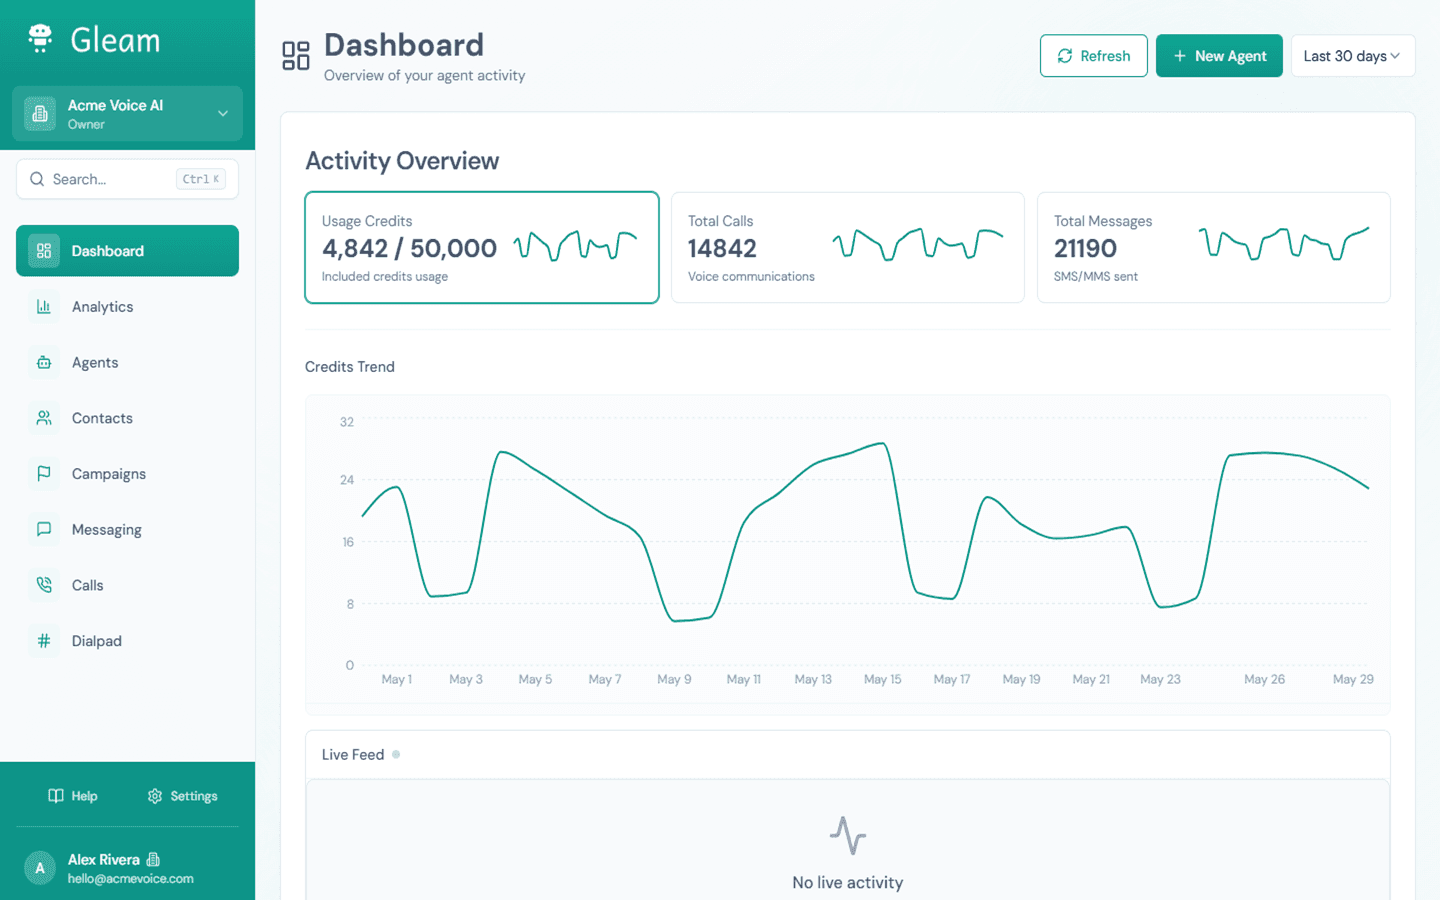This screenshot has height=900, width=1440.
Task: Click the Messaging chat bubble icon
Action: pos(44,530)
